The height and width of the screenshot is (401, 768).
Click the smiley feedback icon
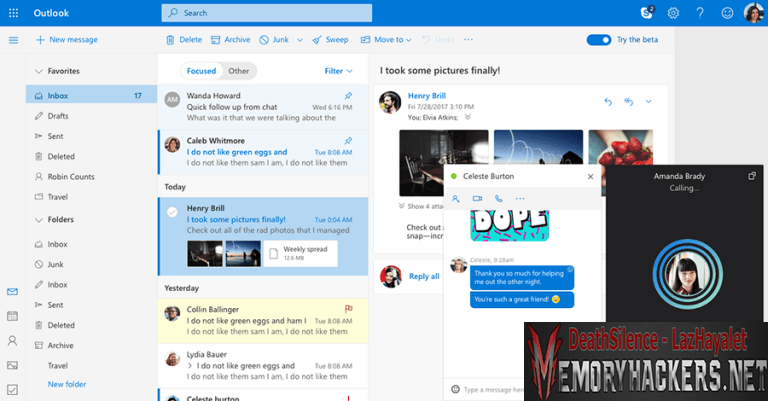727,13
